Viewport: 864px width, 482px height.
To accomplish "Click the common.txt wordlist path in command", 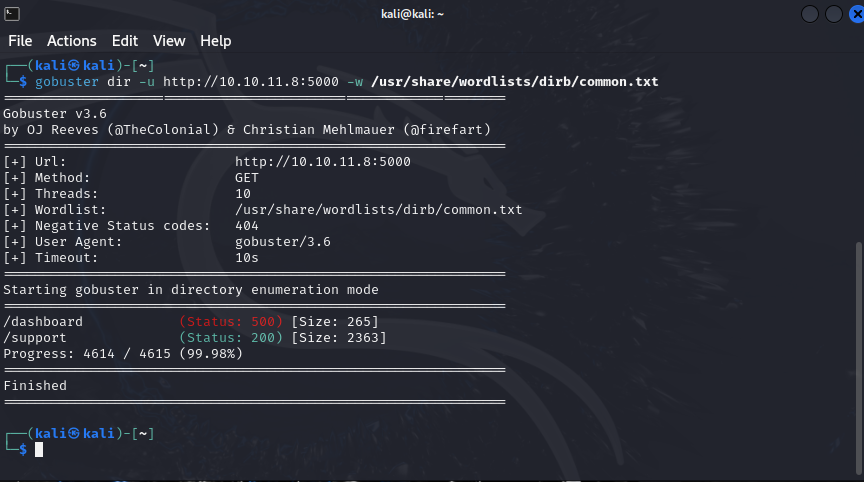I will pyautogui.click(x=515, y=82).
